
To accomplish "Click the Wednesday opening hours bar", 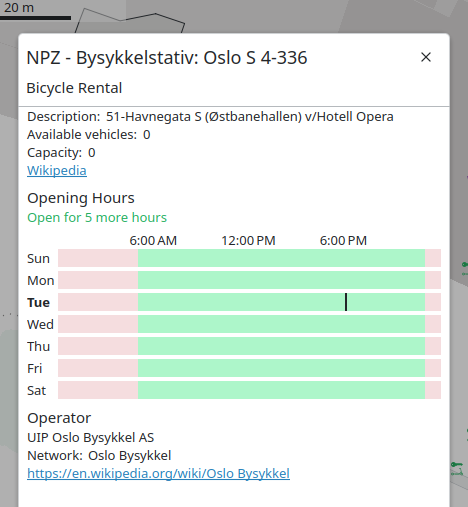I will click(249, 324).
